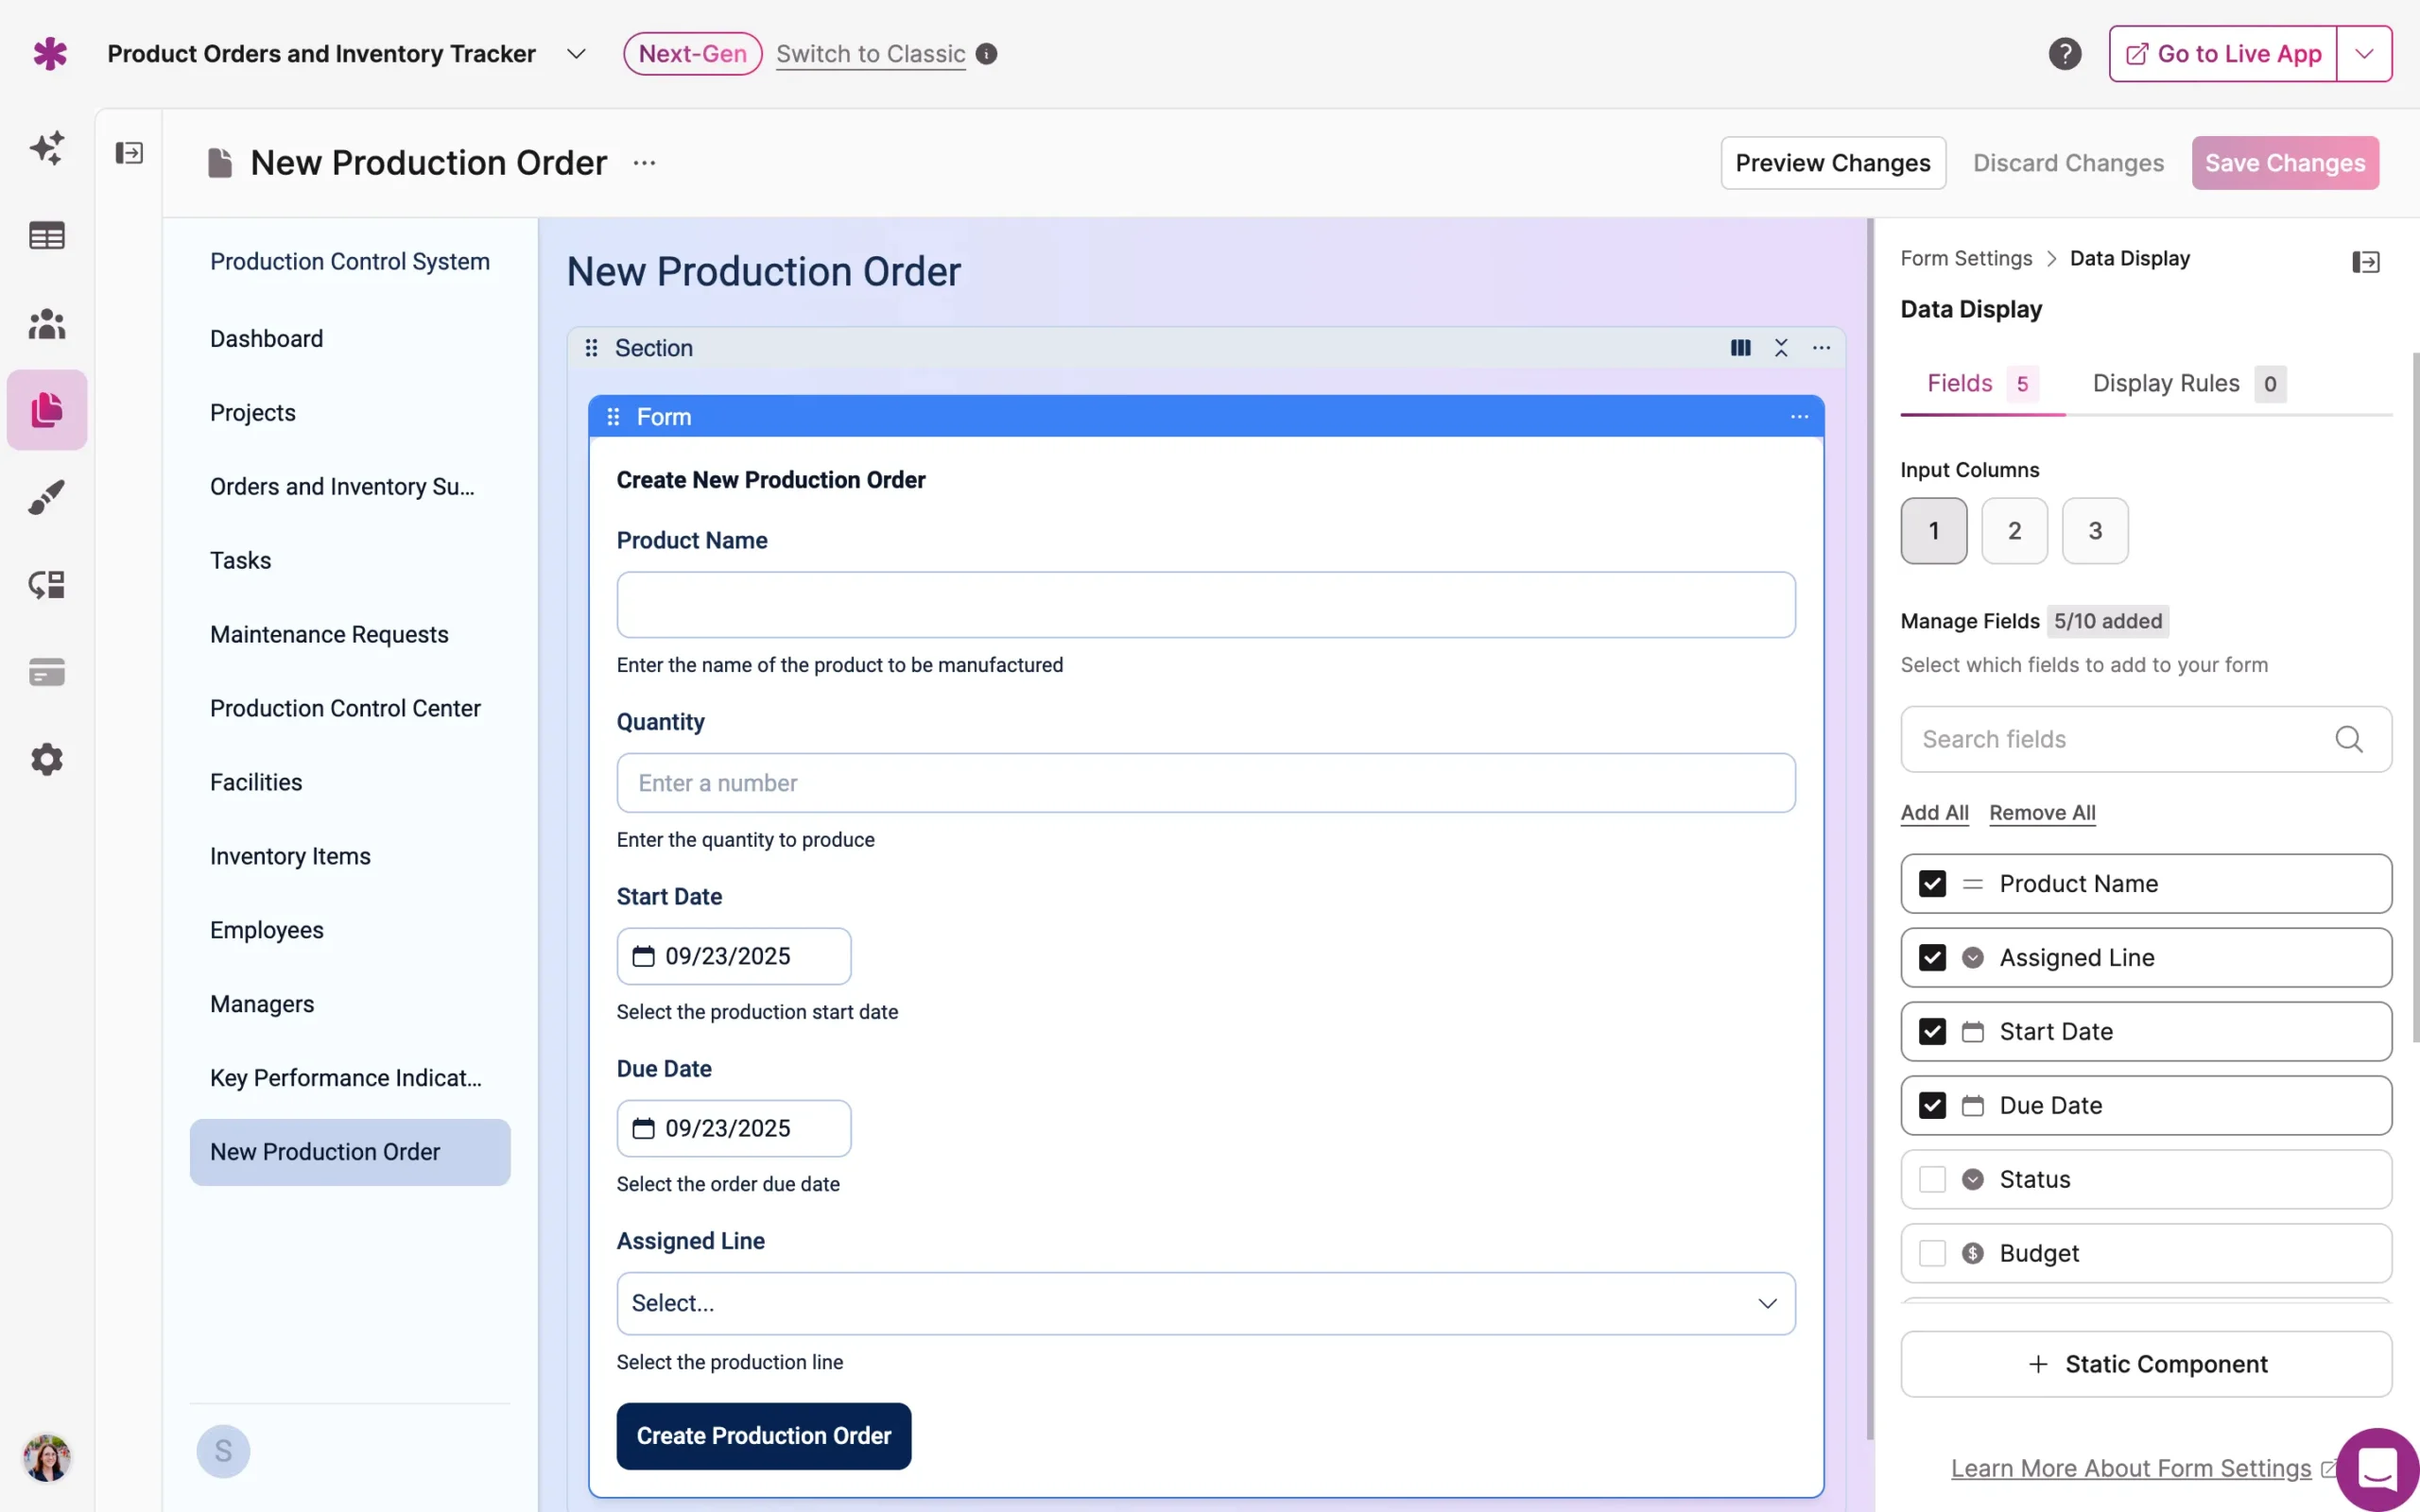
Task: Click the Save Changes button
Action: click(x=2284, y=163)
